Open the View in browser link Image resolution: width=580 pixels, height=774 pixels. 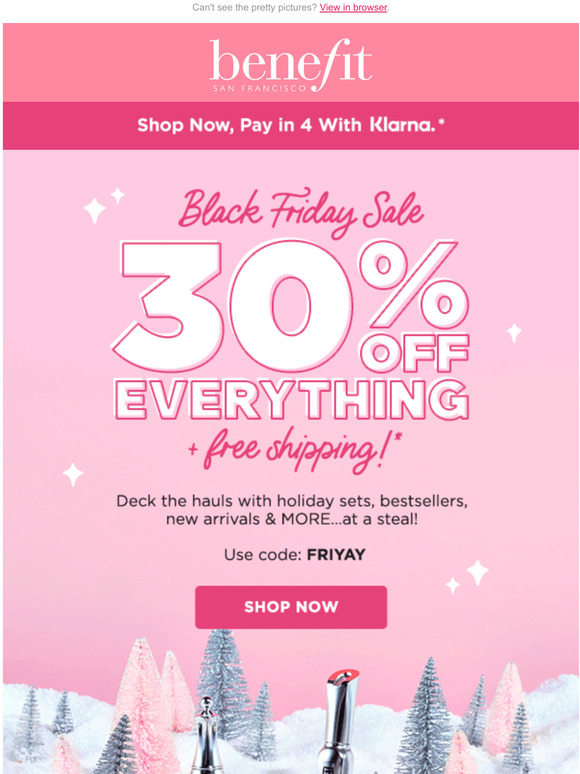click(x=353, y=7)
